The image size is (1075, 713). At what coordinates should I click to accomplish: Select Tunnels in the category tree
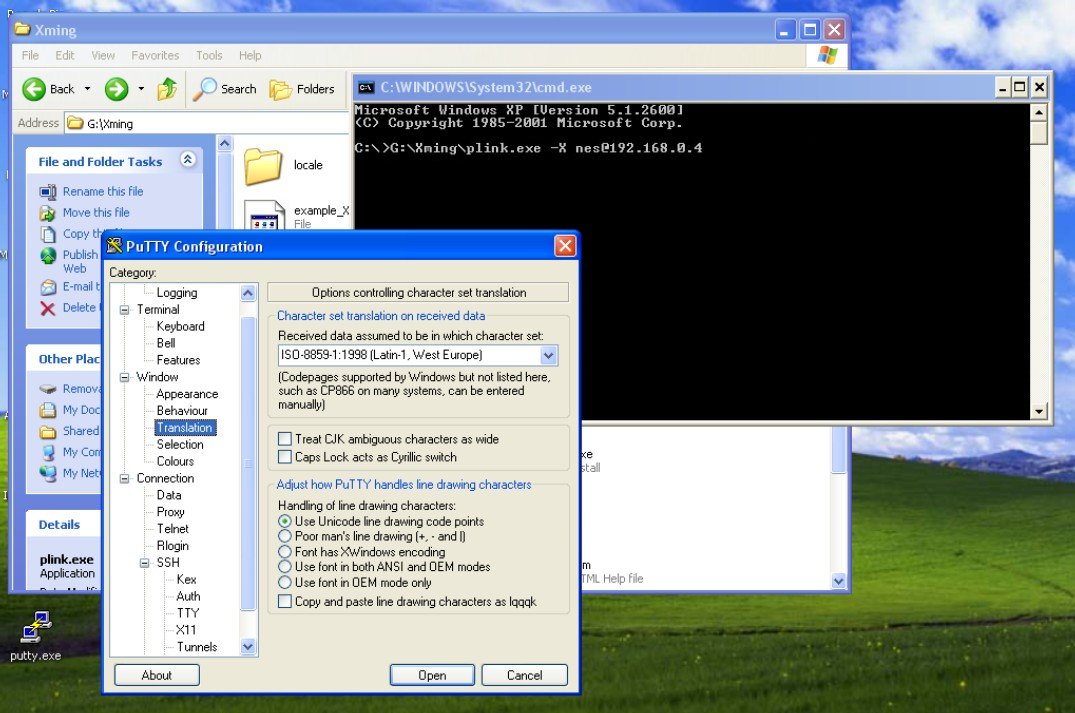[x=197, y=647]
